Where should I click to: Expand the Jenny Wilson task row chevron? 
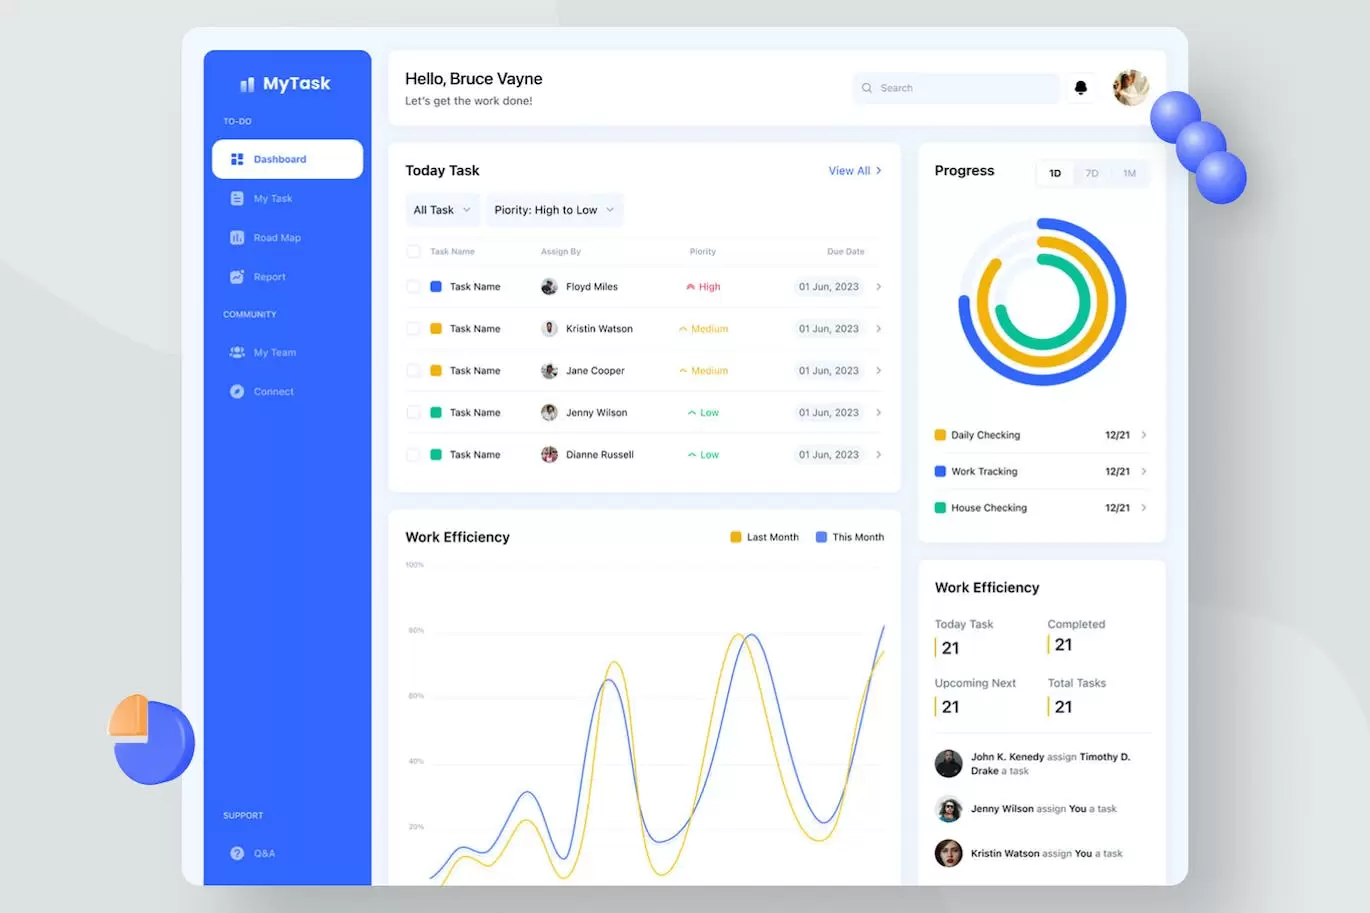[x=879, y=413]
